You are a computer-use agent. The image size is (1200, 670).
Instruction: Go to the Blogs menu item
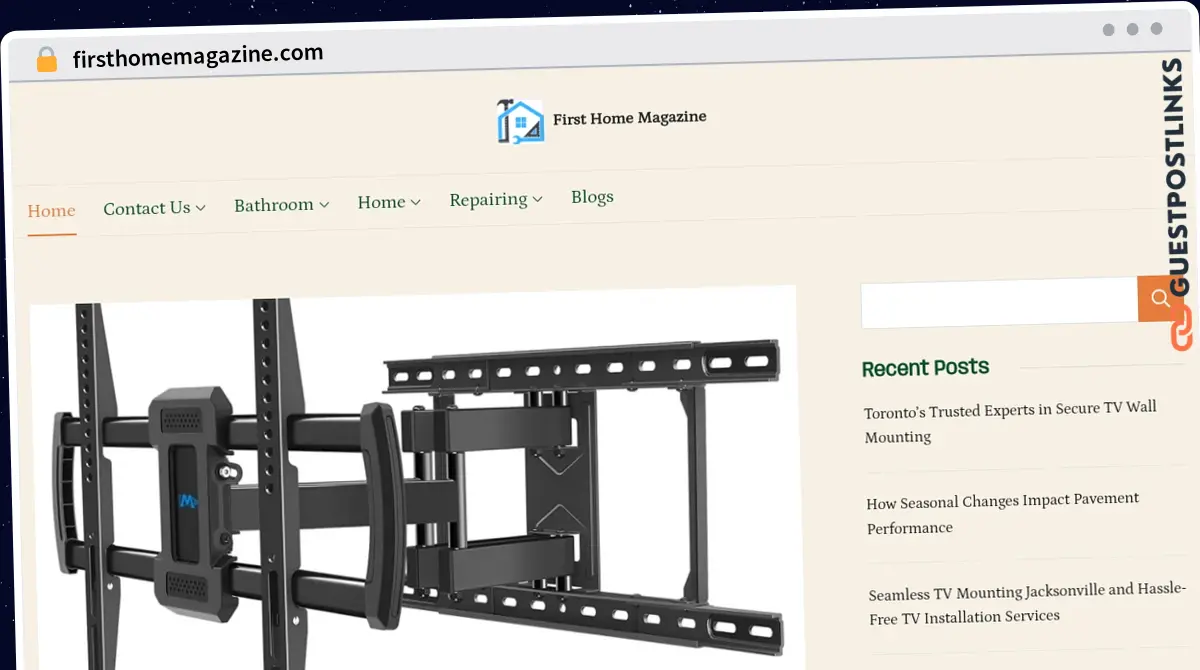tap(592, 197)
